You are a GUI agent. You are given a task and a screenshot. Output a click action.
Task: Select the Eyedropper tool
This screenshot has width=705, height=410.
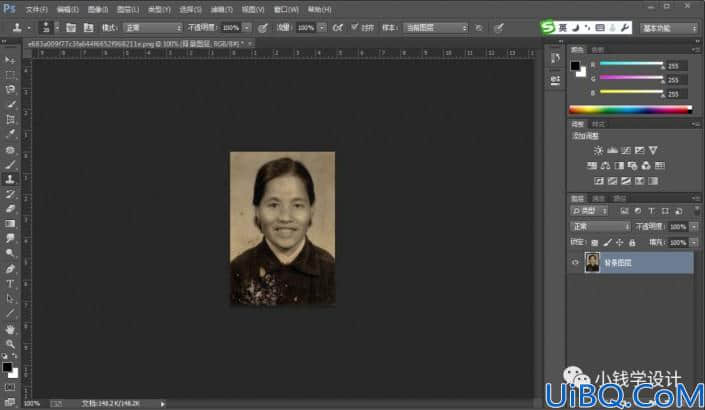click(10, 134)
